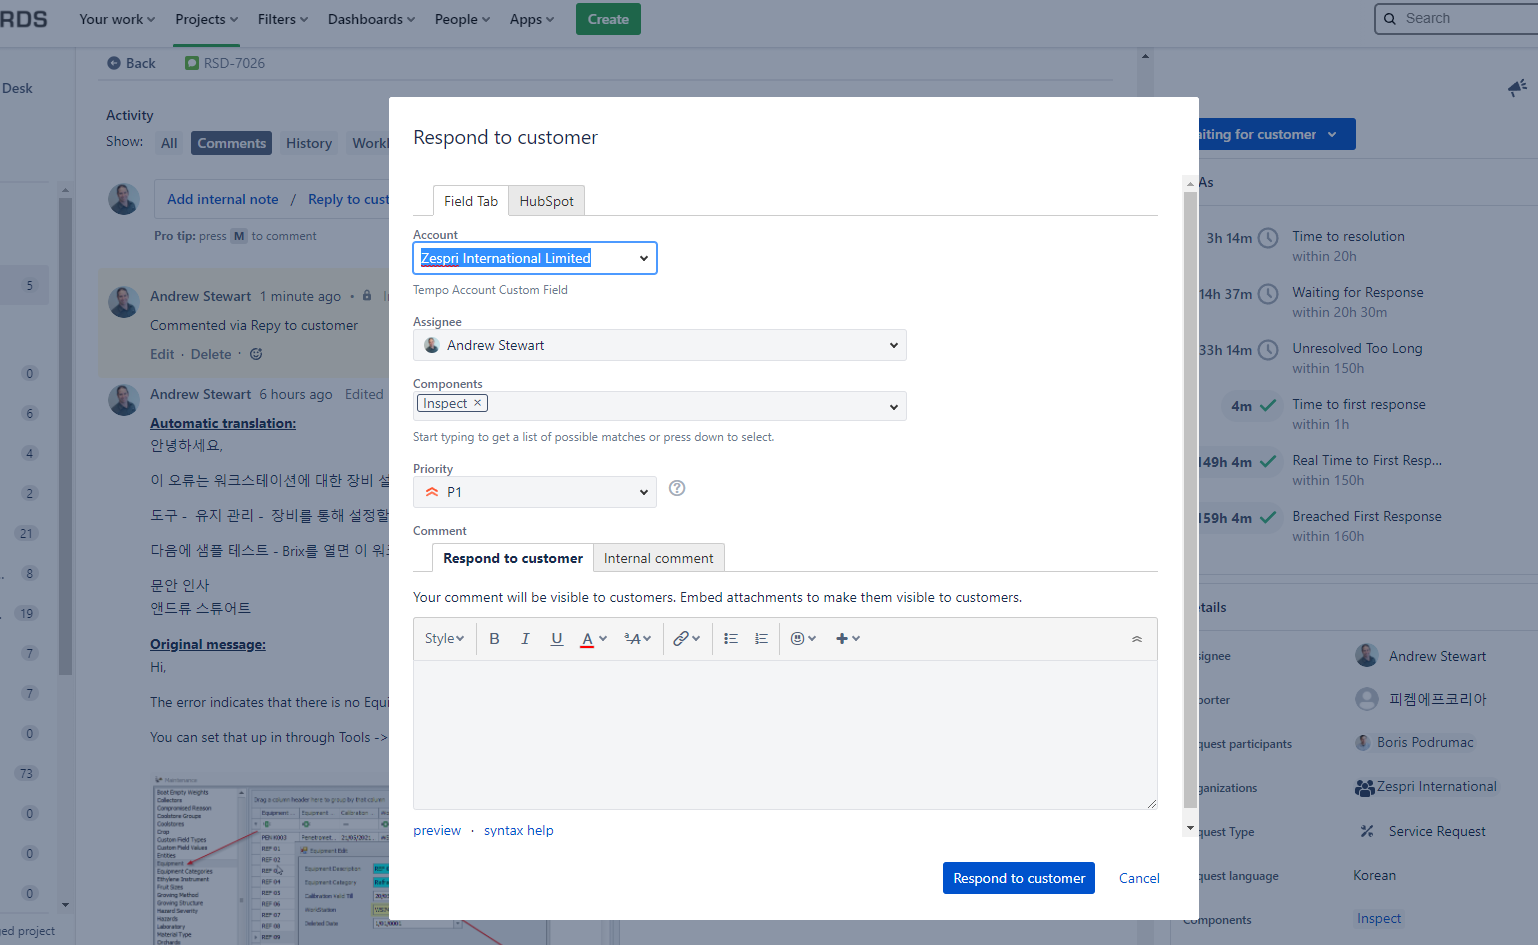Open the Dashboards menu
The width and height of the screenshot is (1538, 945).
pyautogui.click(x=371, y=19)
